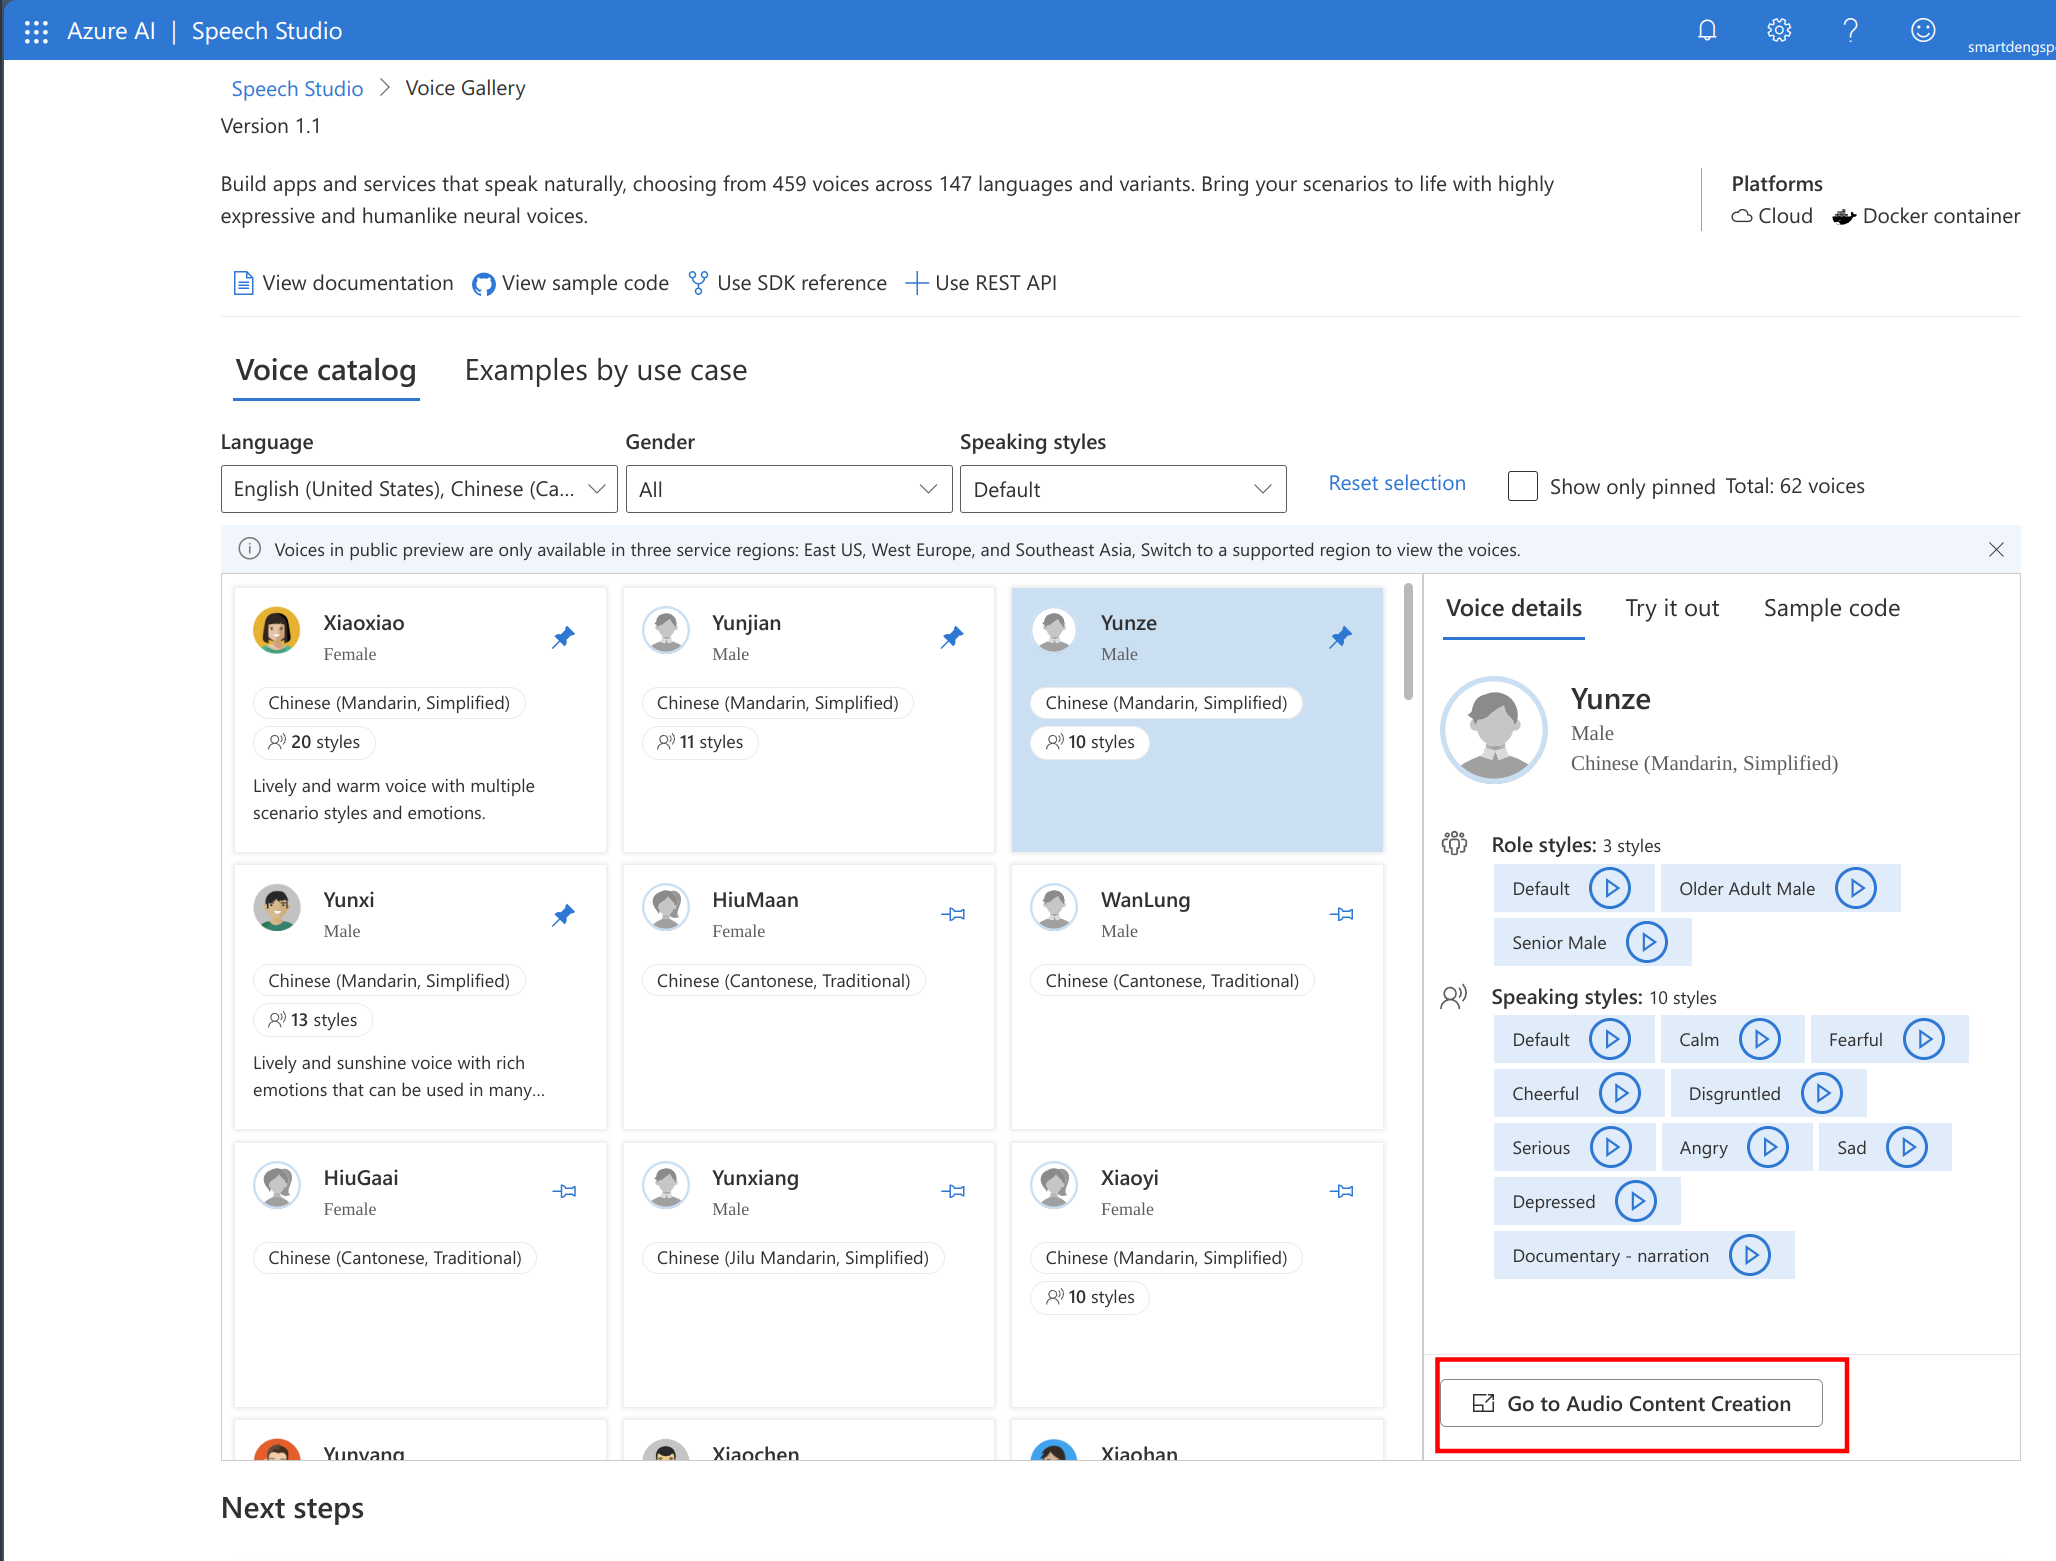The width and height of the screenshot is (2056, 1561).
Task: Unpin the Xiaoxiao voice
Action: point(564,637)
